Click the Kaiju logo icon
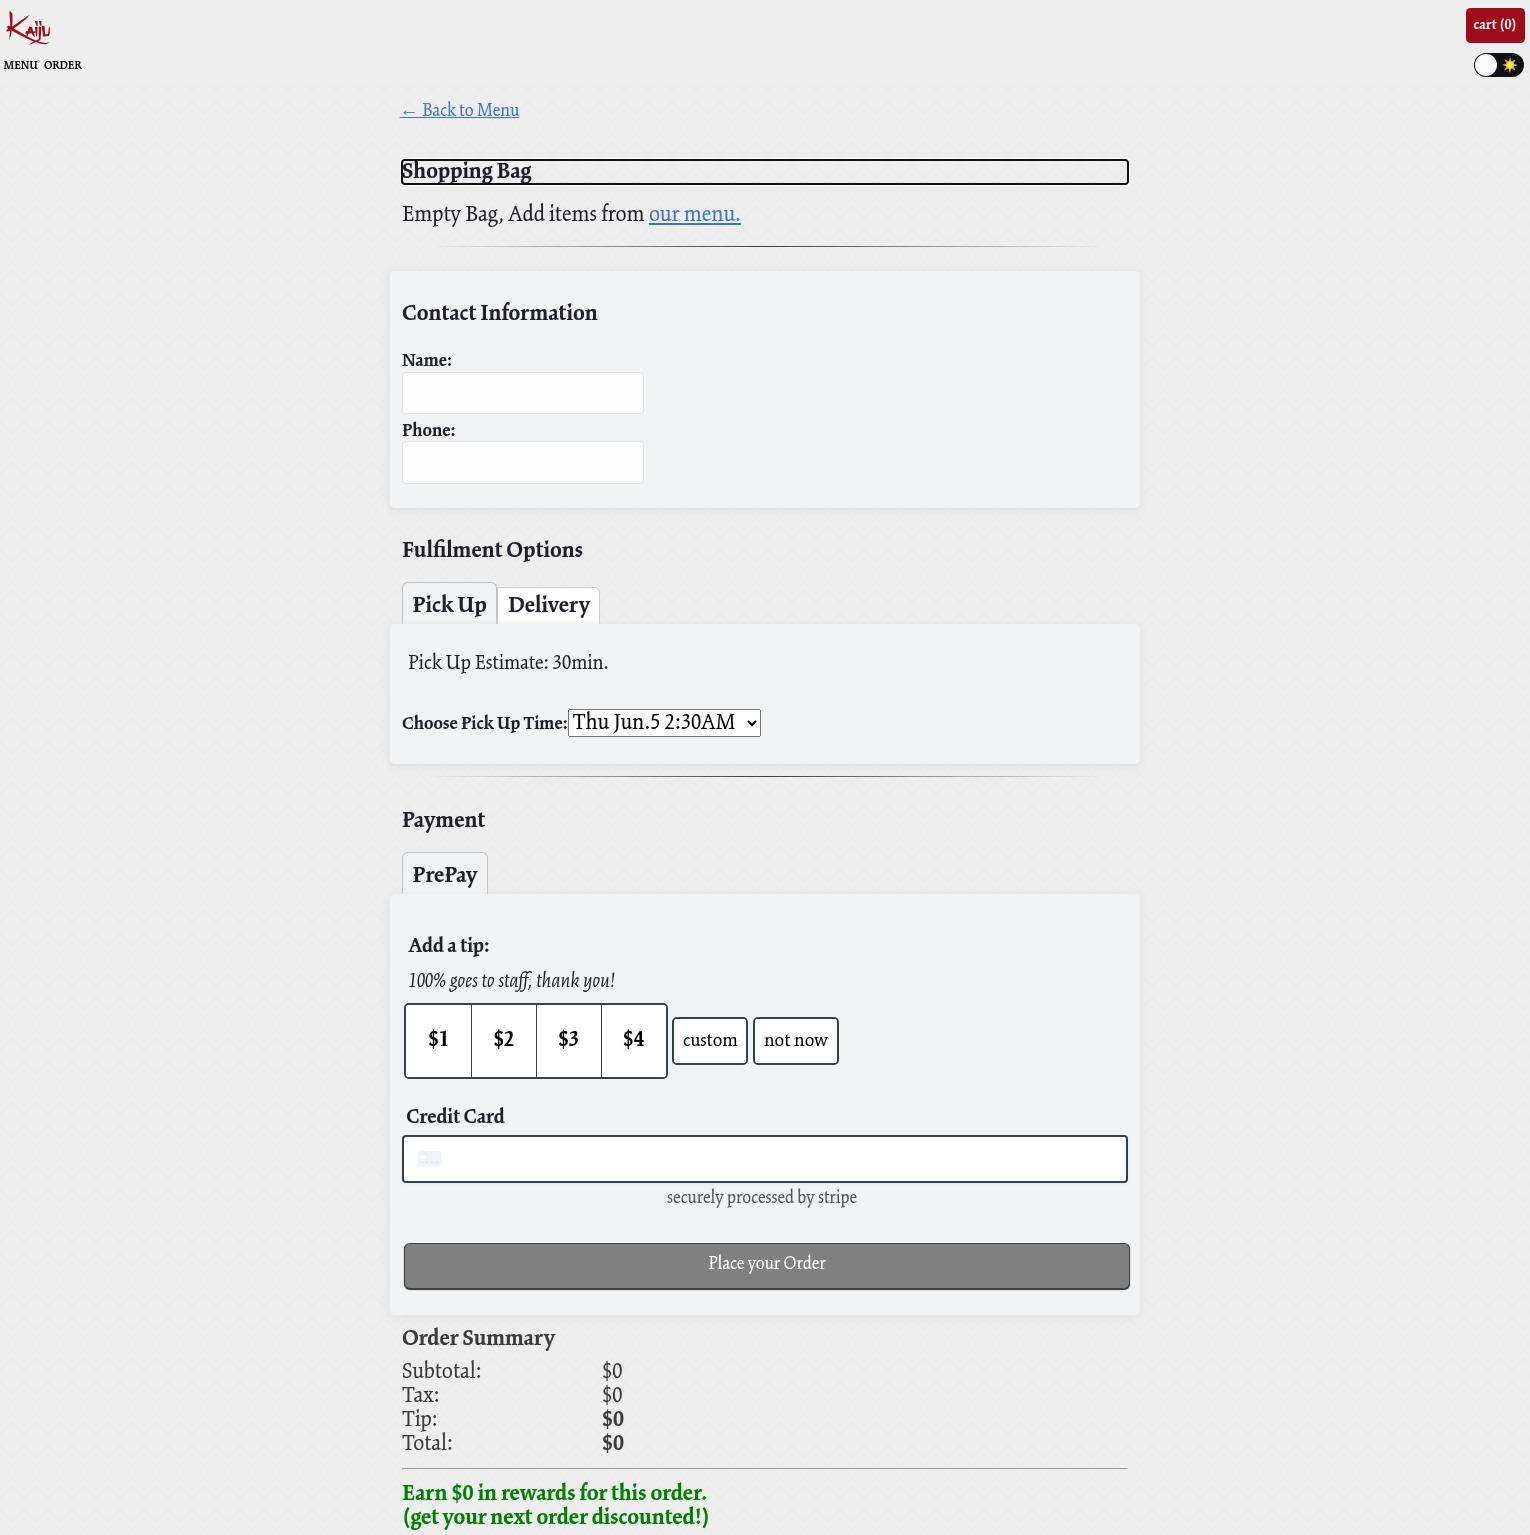 pos(28,28)
